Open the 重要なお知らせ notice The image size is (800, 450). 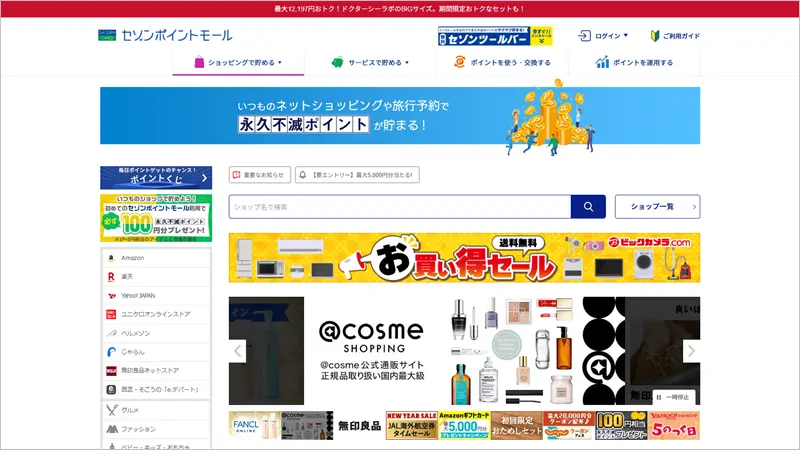(260, 174)
